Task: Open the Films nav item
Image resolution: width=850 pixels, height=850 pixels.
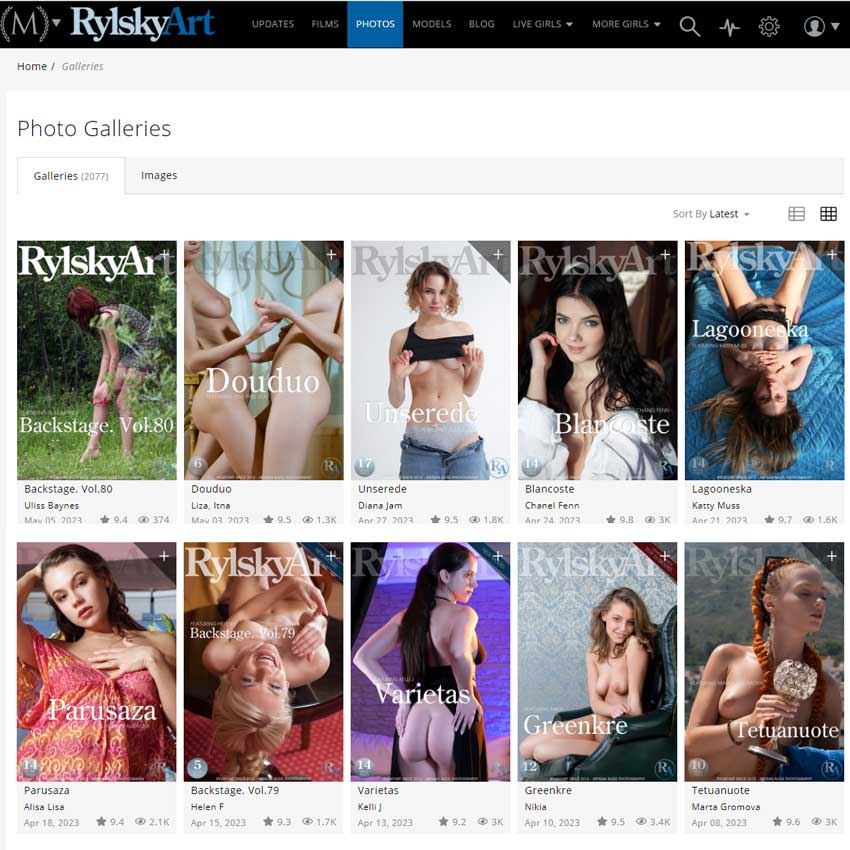Action: pyautogui.click(x=325, y=24)
